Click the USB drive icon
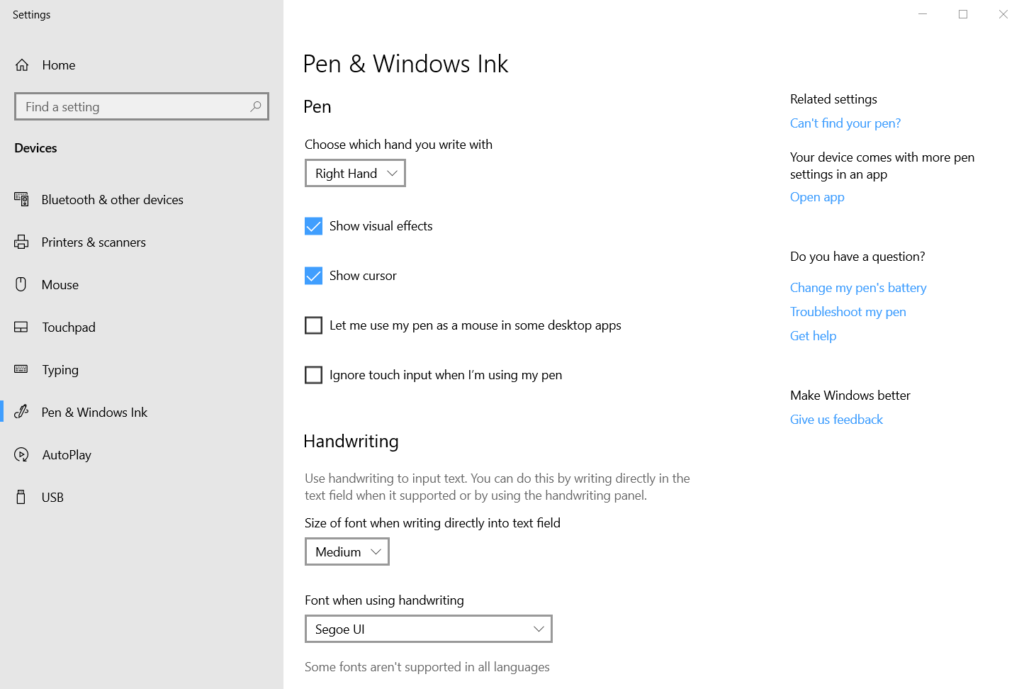This screenshot has width=1024, height=689. point(22,497)
